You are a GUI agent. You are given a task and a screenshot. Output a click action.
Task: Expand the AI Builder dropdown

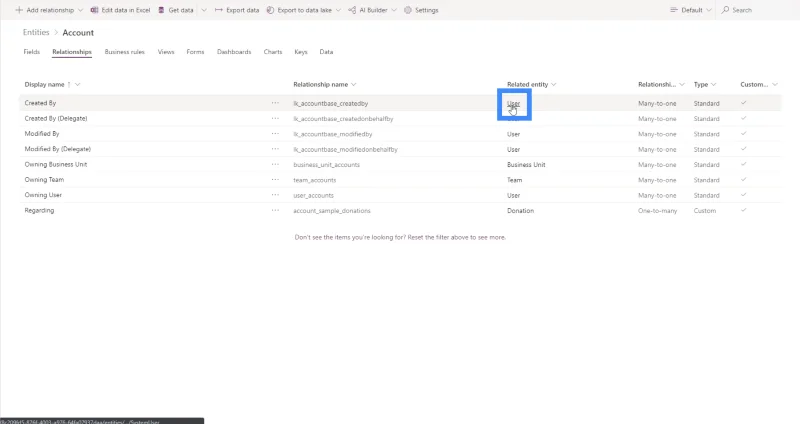394,10
